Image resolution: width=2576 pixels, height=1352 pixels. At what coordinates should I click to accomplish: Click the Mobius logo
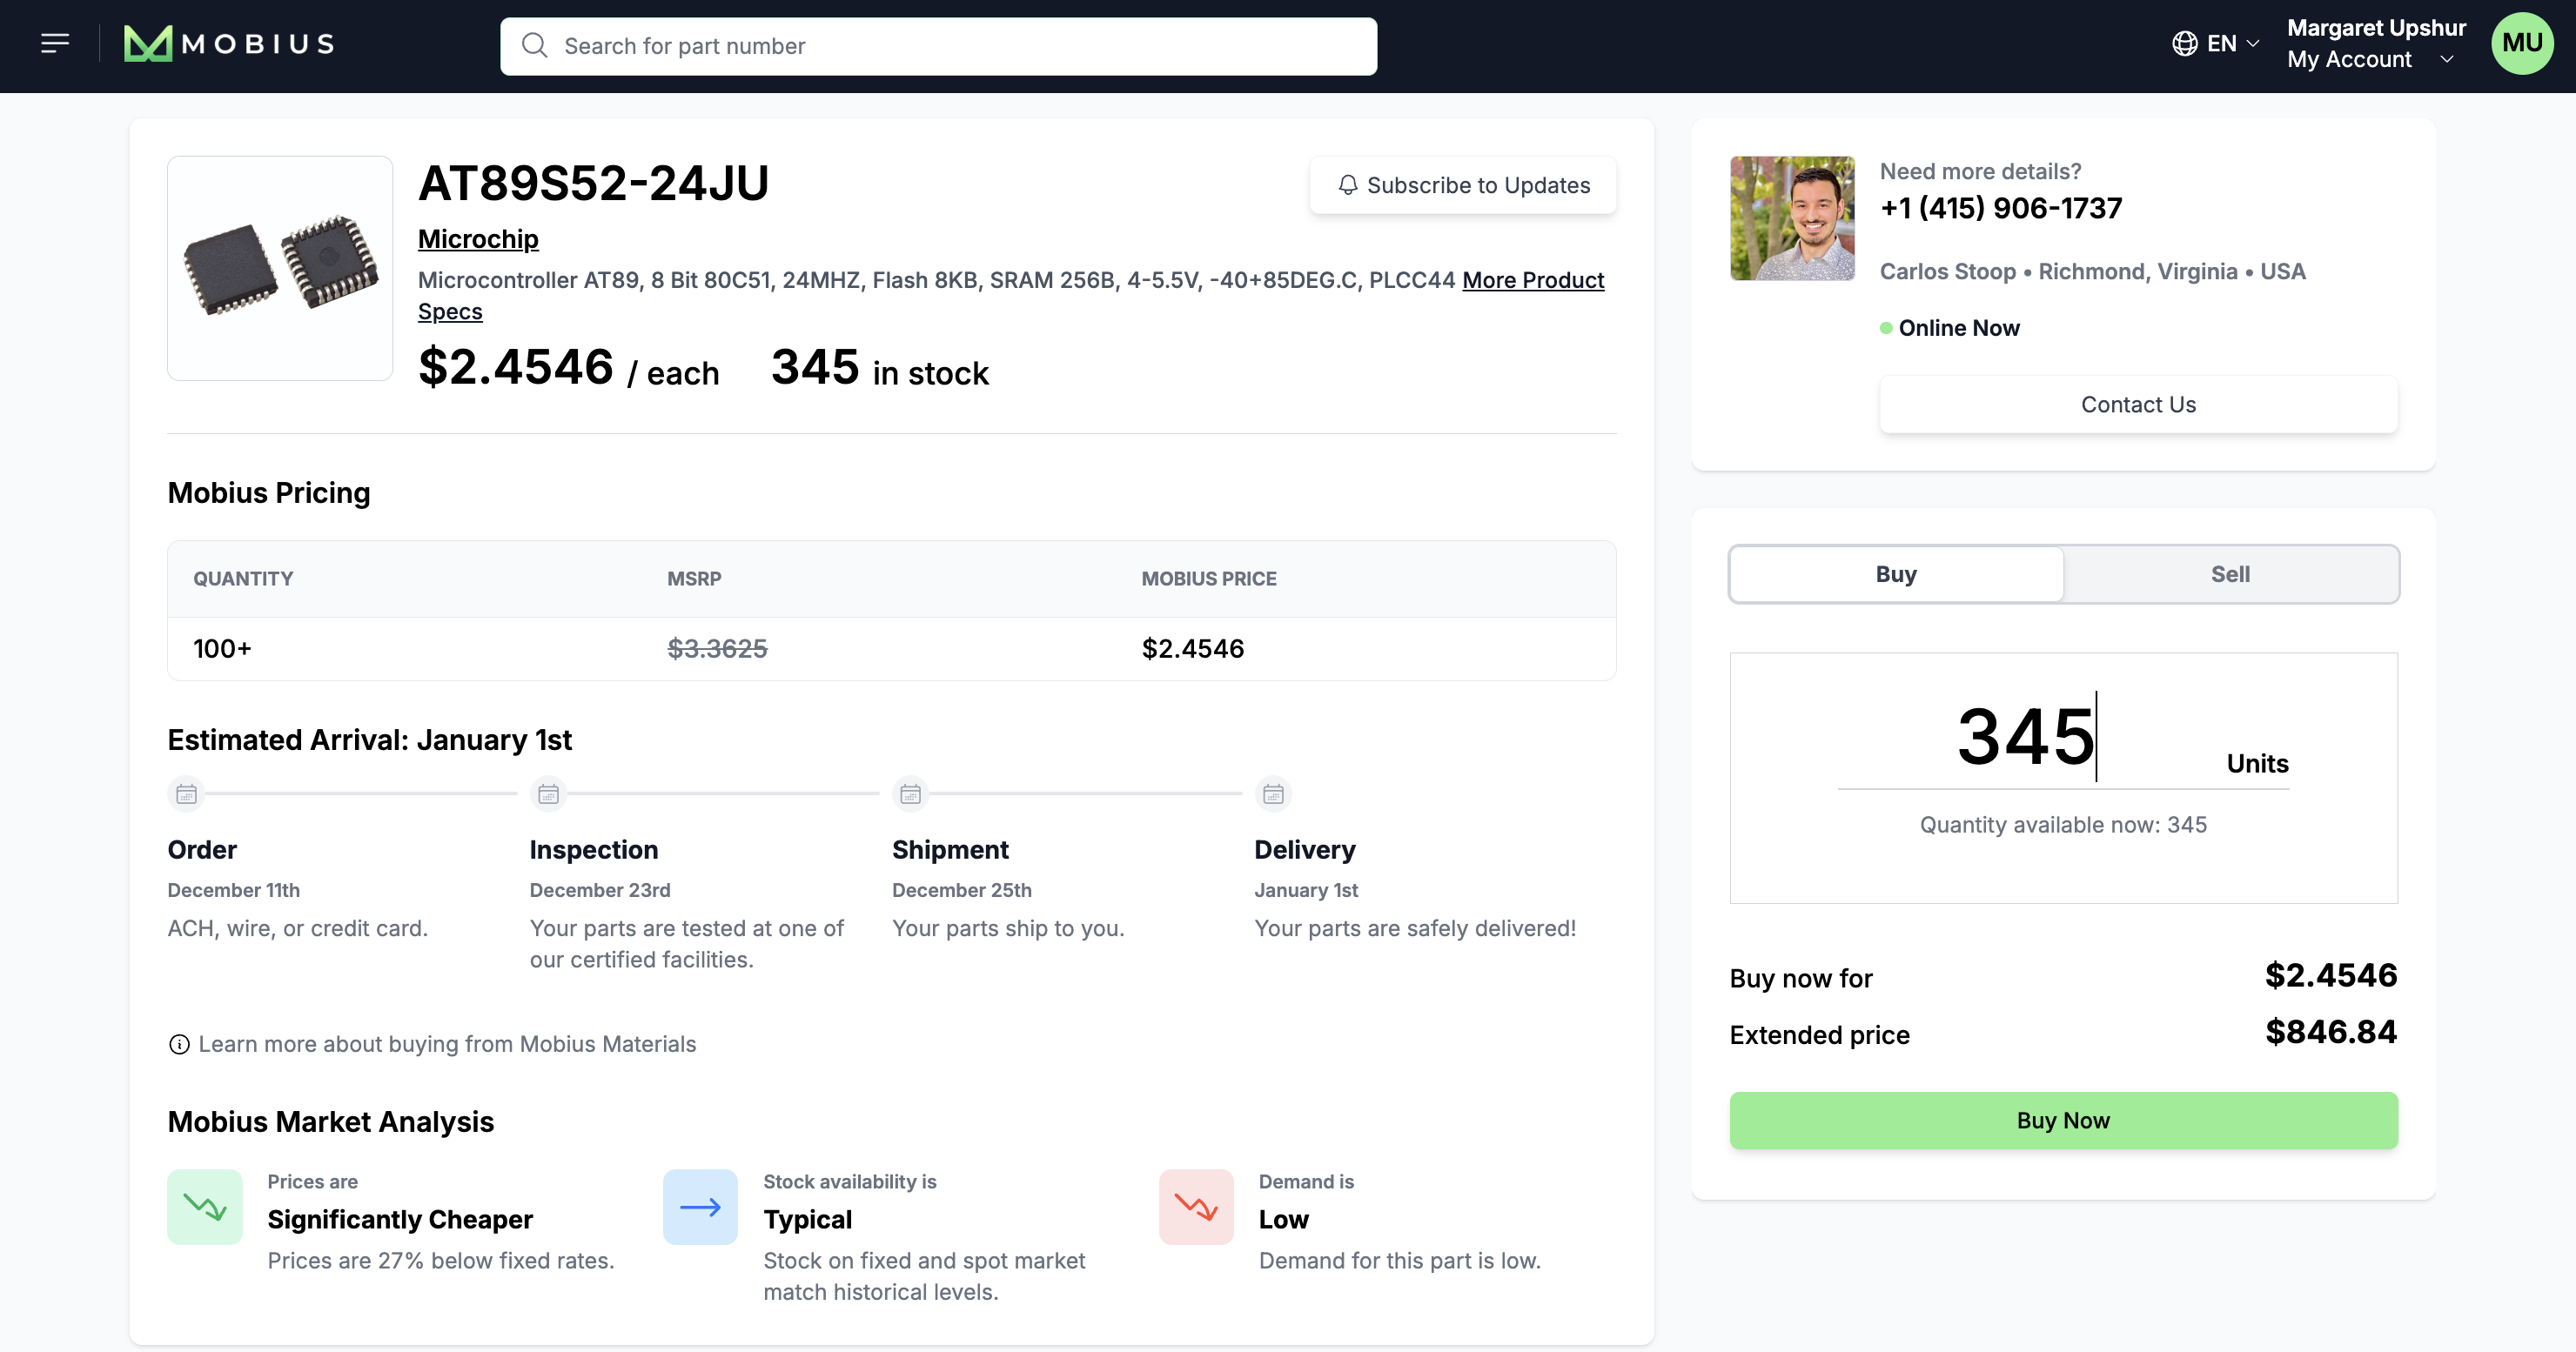229,44
